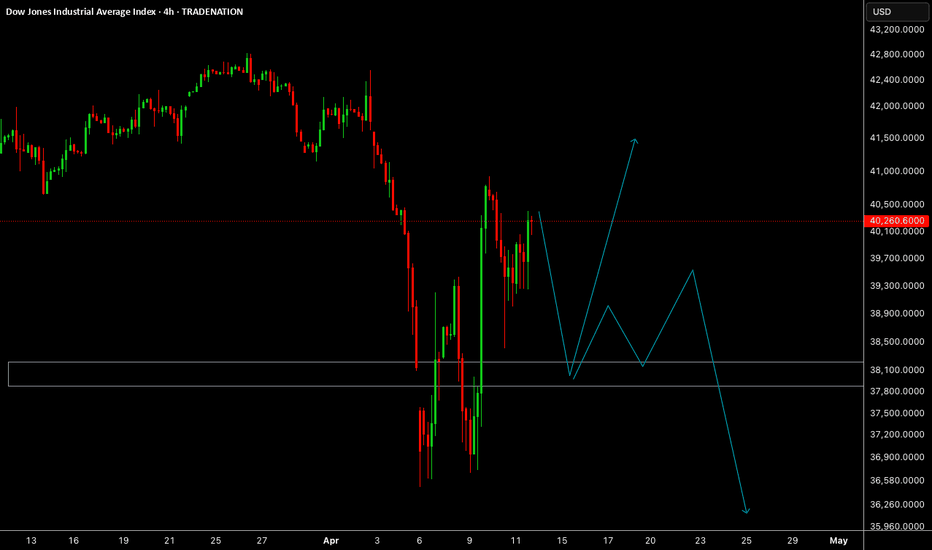Click the 37,800.0000 price axis label

click(897, 391)
